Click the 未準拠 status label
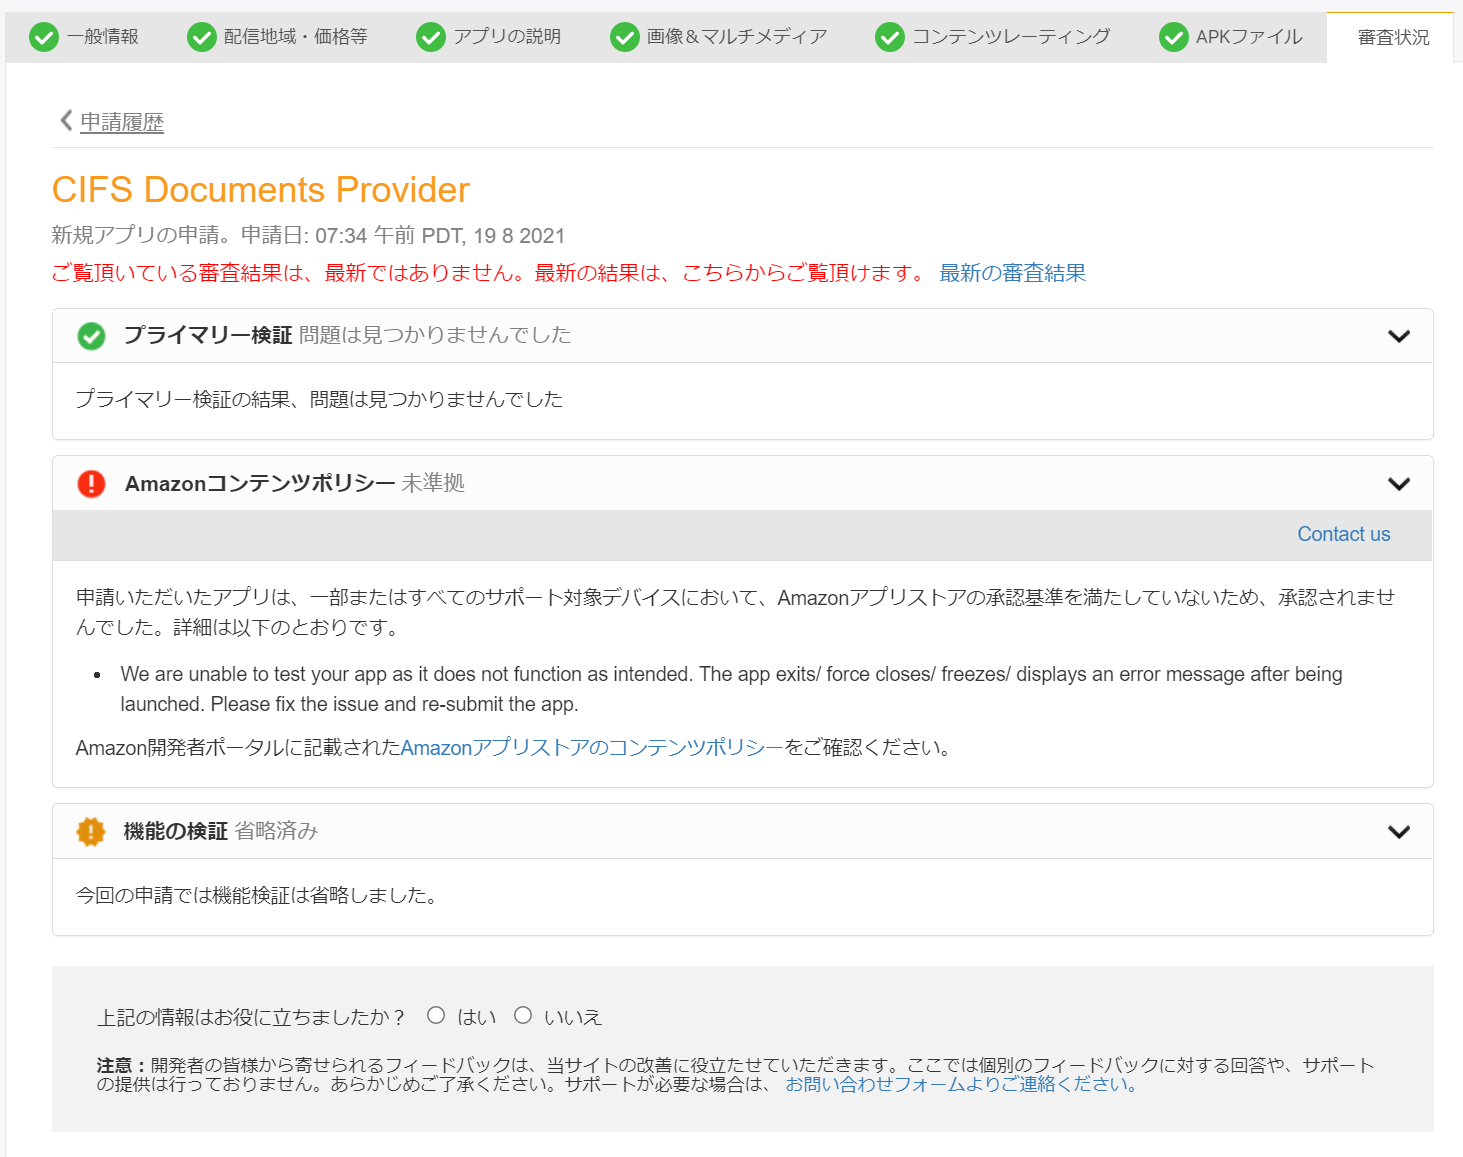 pyautogui.click(x=433, y=483)
